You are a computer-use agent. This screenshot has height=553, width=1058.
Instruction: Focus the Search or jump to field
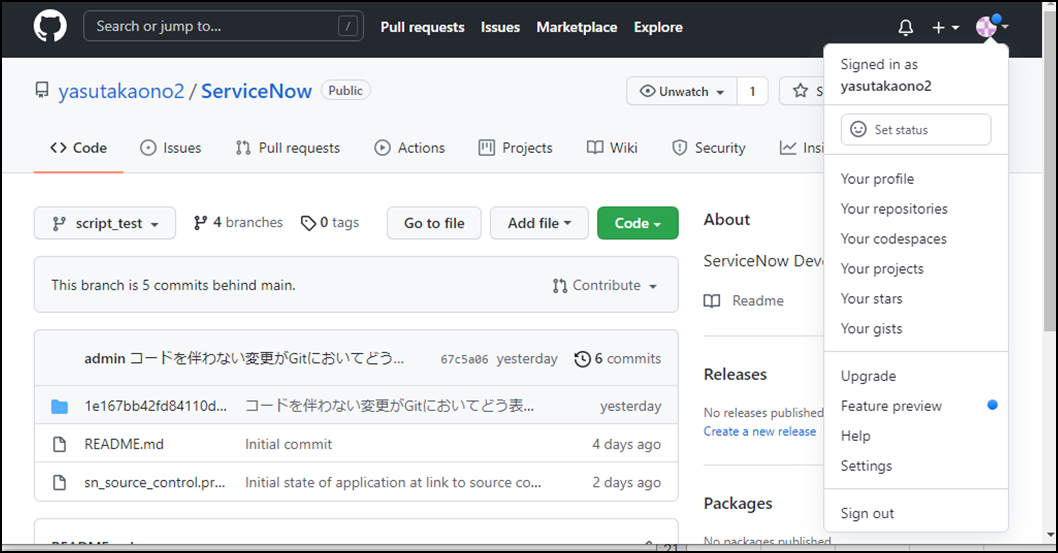[223, 26]
